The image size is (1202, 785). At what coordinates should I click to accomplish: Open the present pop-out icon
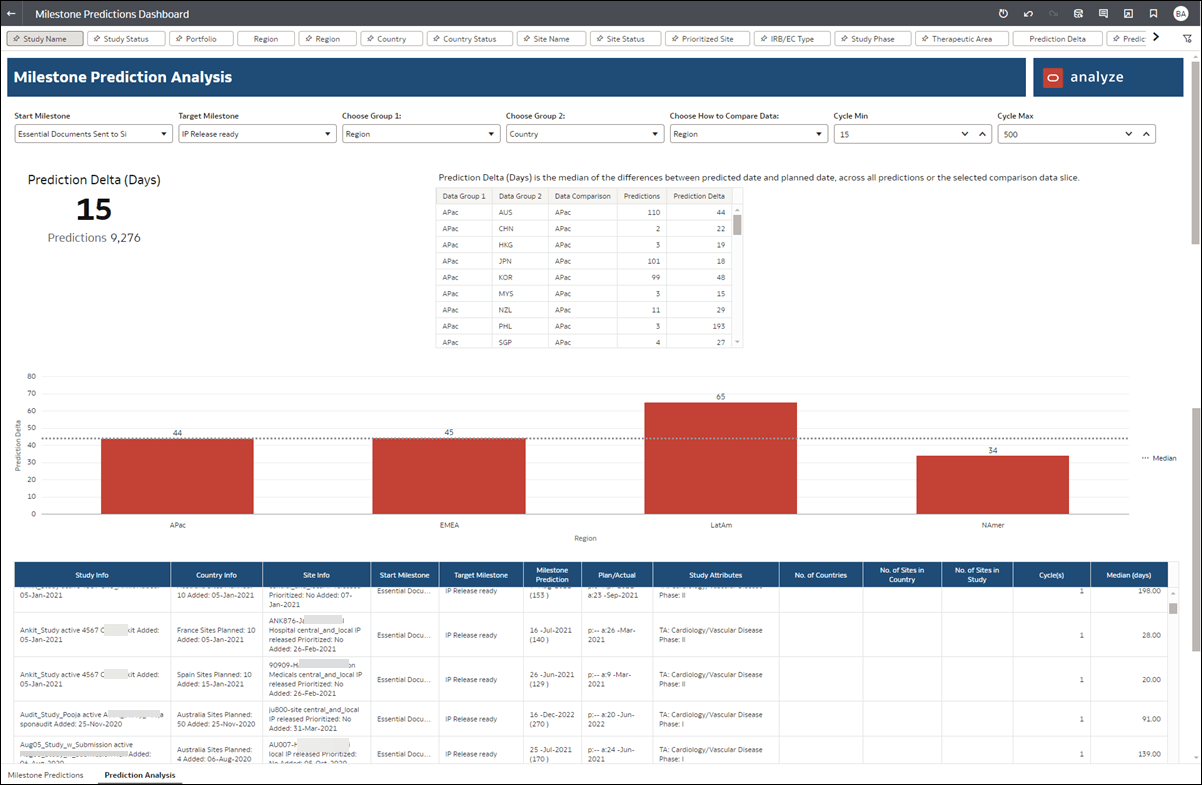point(1128,14)
